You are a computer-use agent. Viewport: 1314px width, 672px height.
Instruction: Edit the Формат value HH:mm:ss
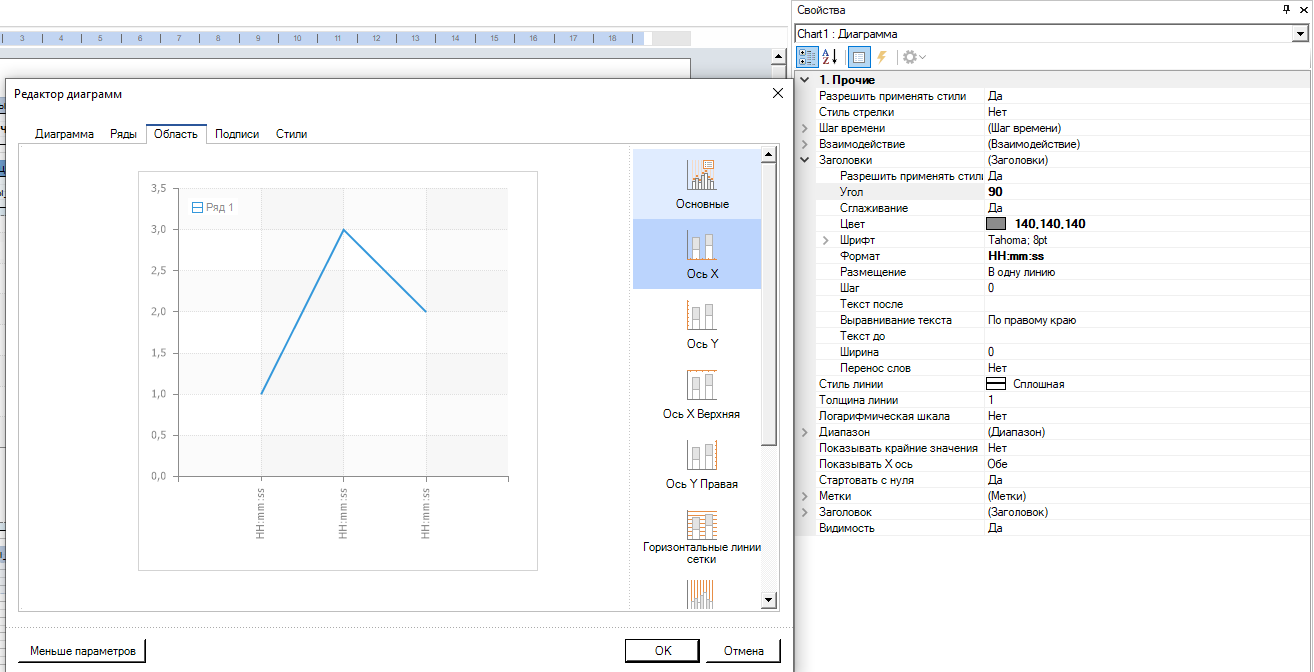pos(1147,256)
